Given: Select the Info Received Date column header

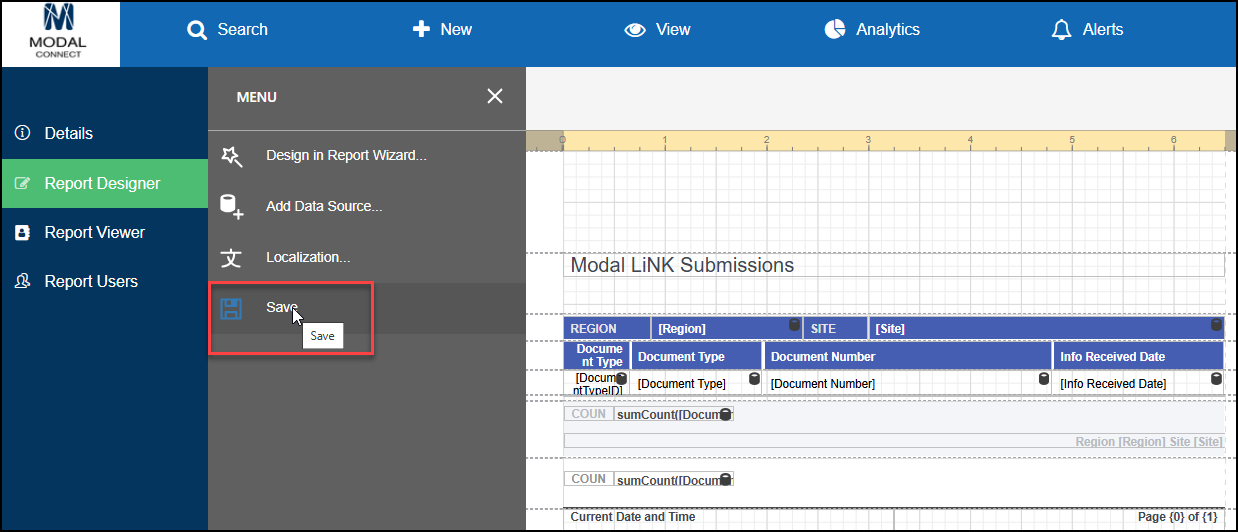Looking at the screenshot, I should coord(1138,356).
